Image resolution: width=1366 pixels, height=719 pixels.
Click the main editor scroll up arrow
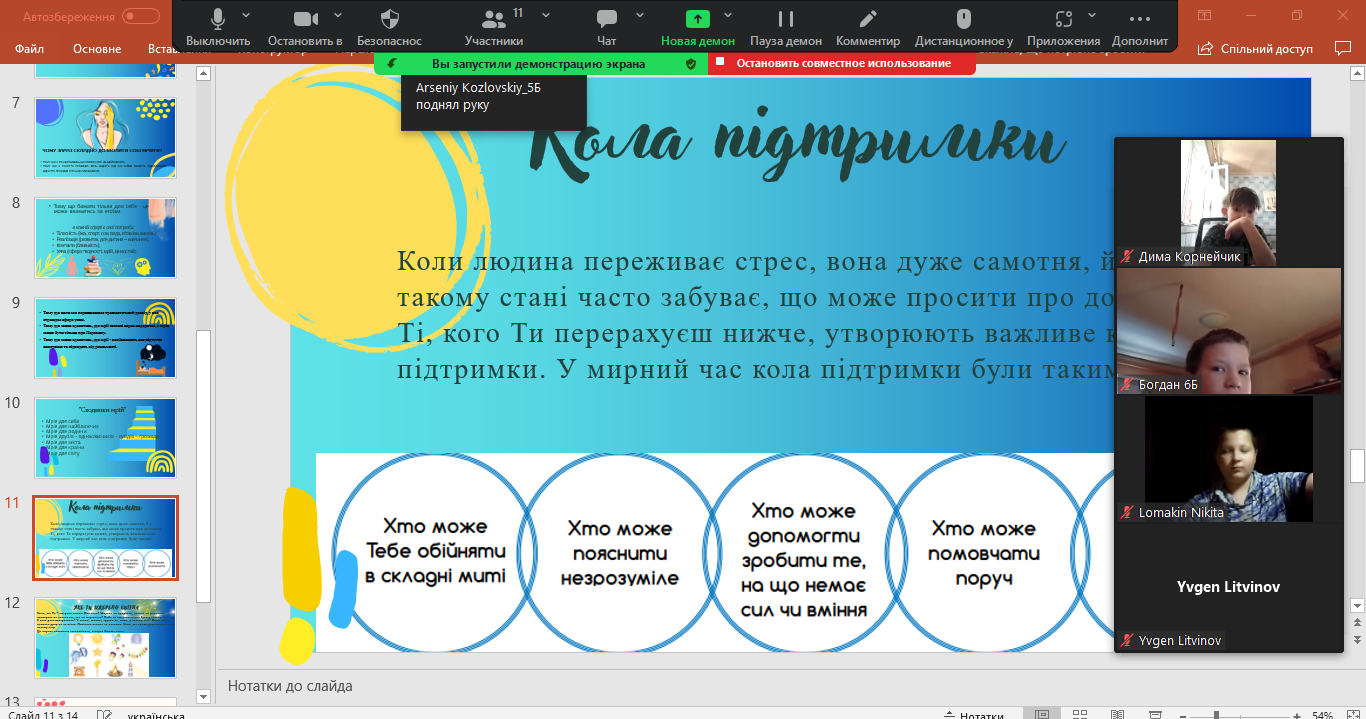[x=1357, y=75]
